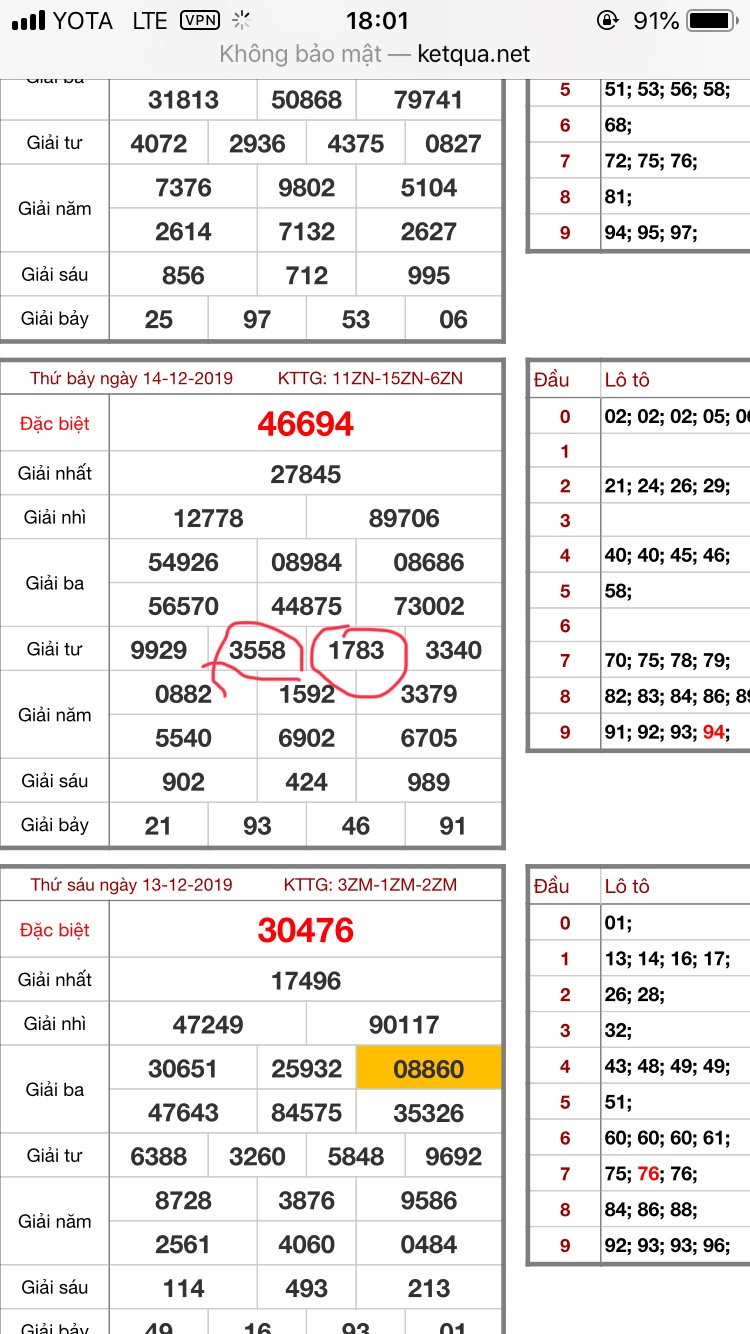The height and width of the screenshot is (1334, 750).
Task: Tap the Giải tư number 9692
Action: point(454,1156)
